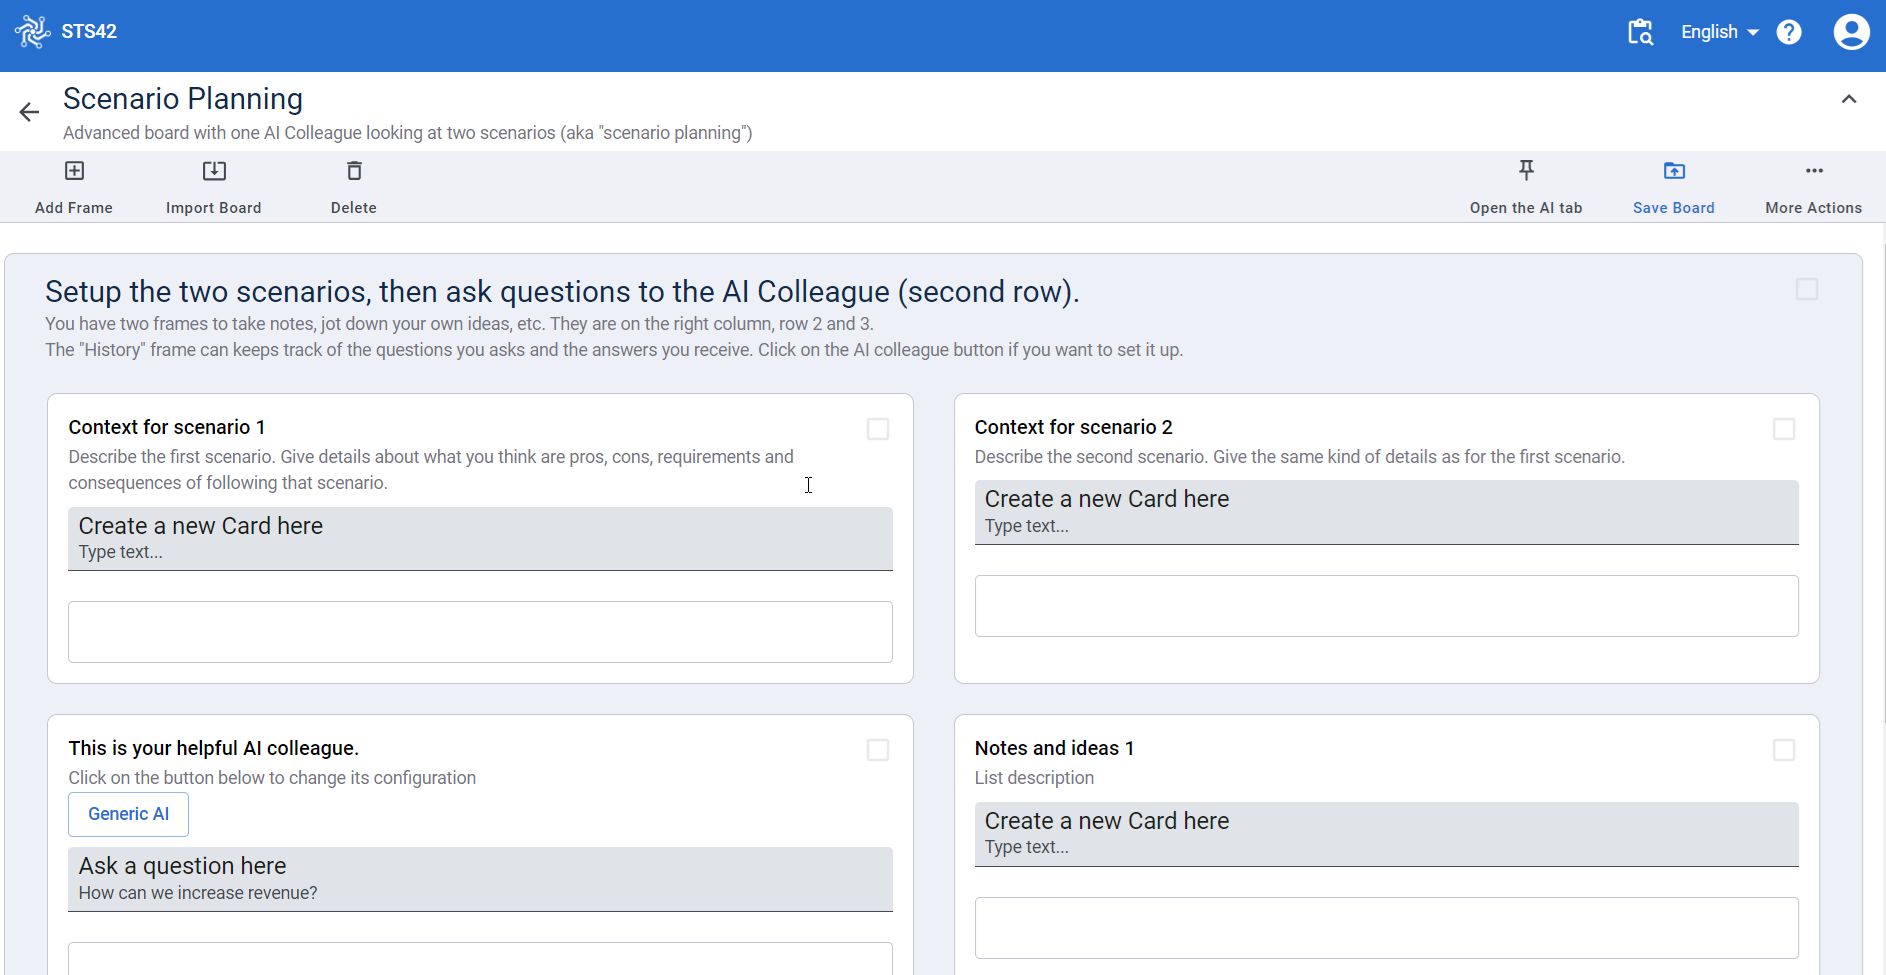Click the Notes and ideas 1 heading

point(1055,748)
